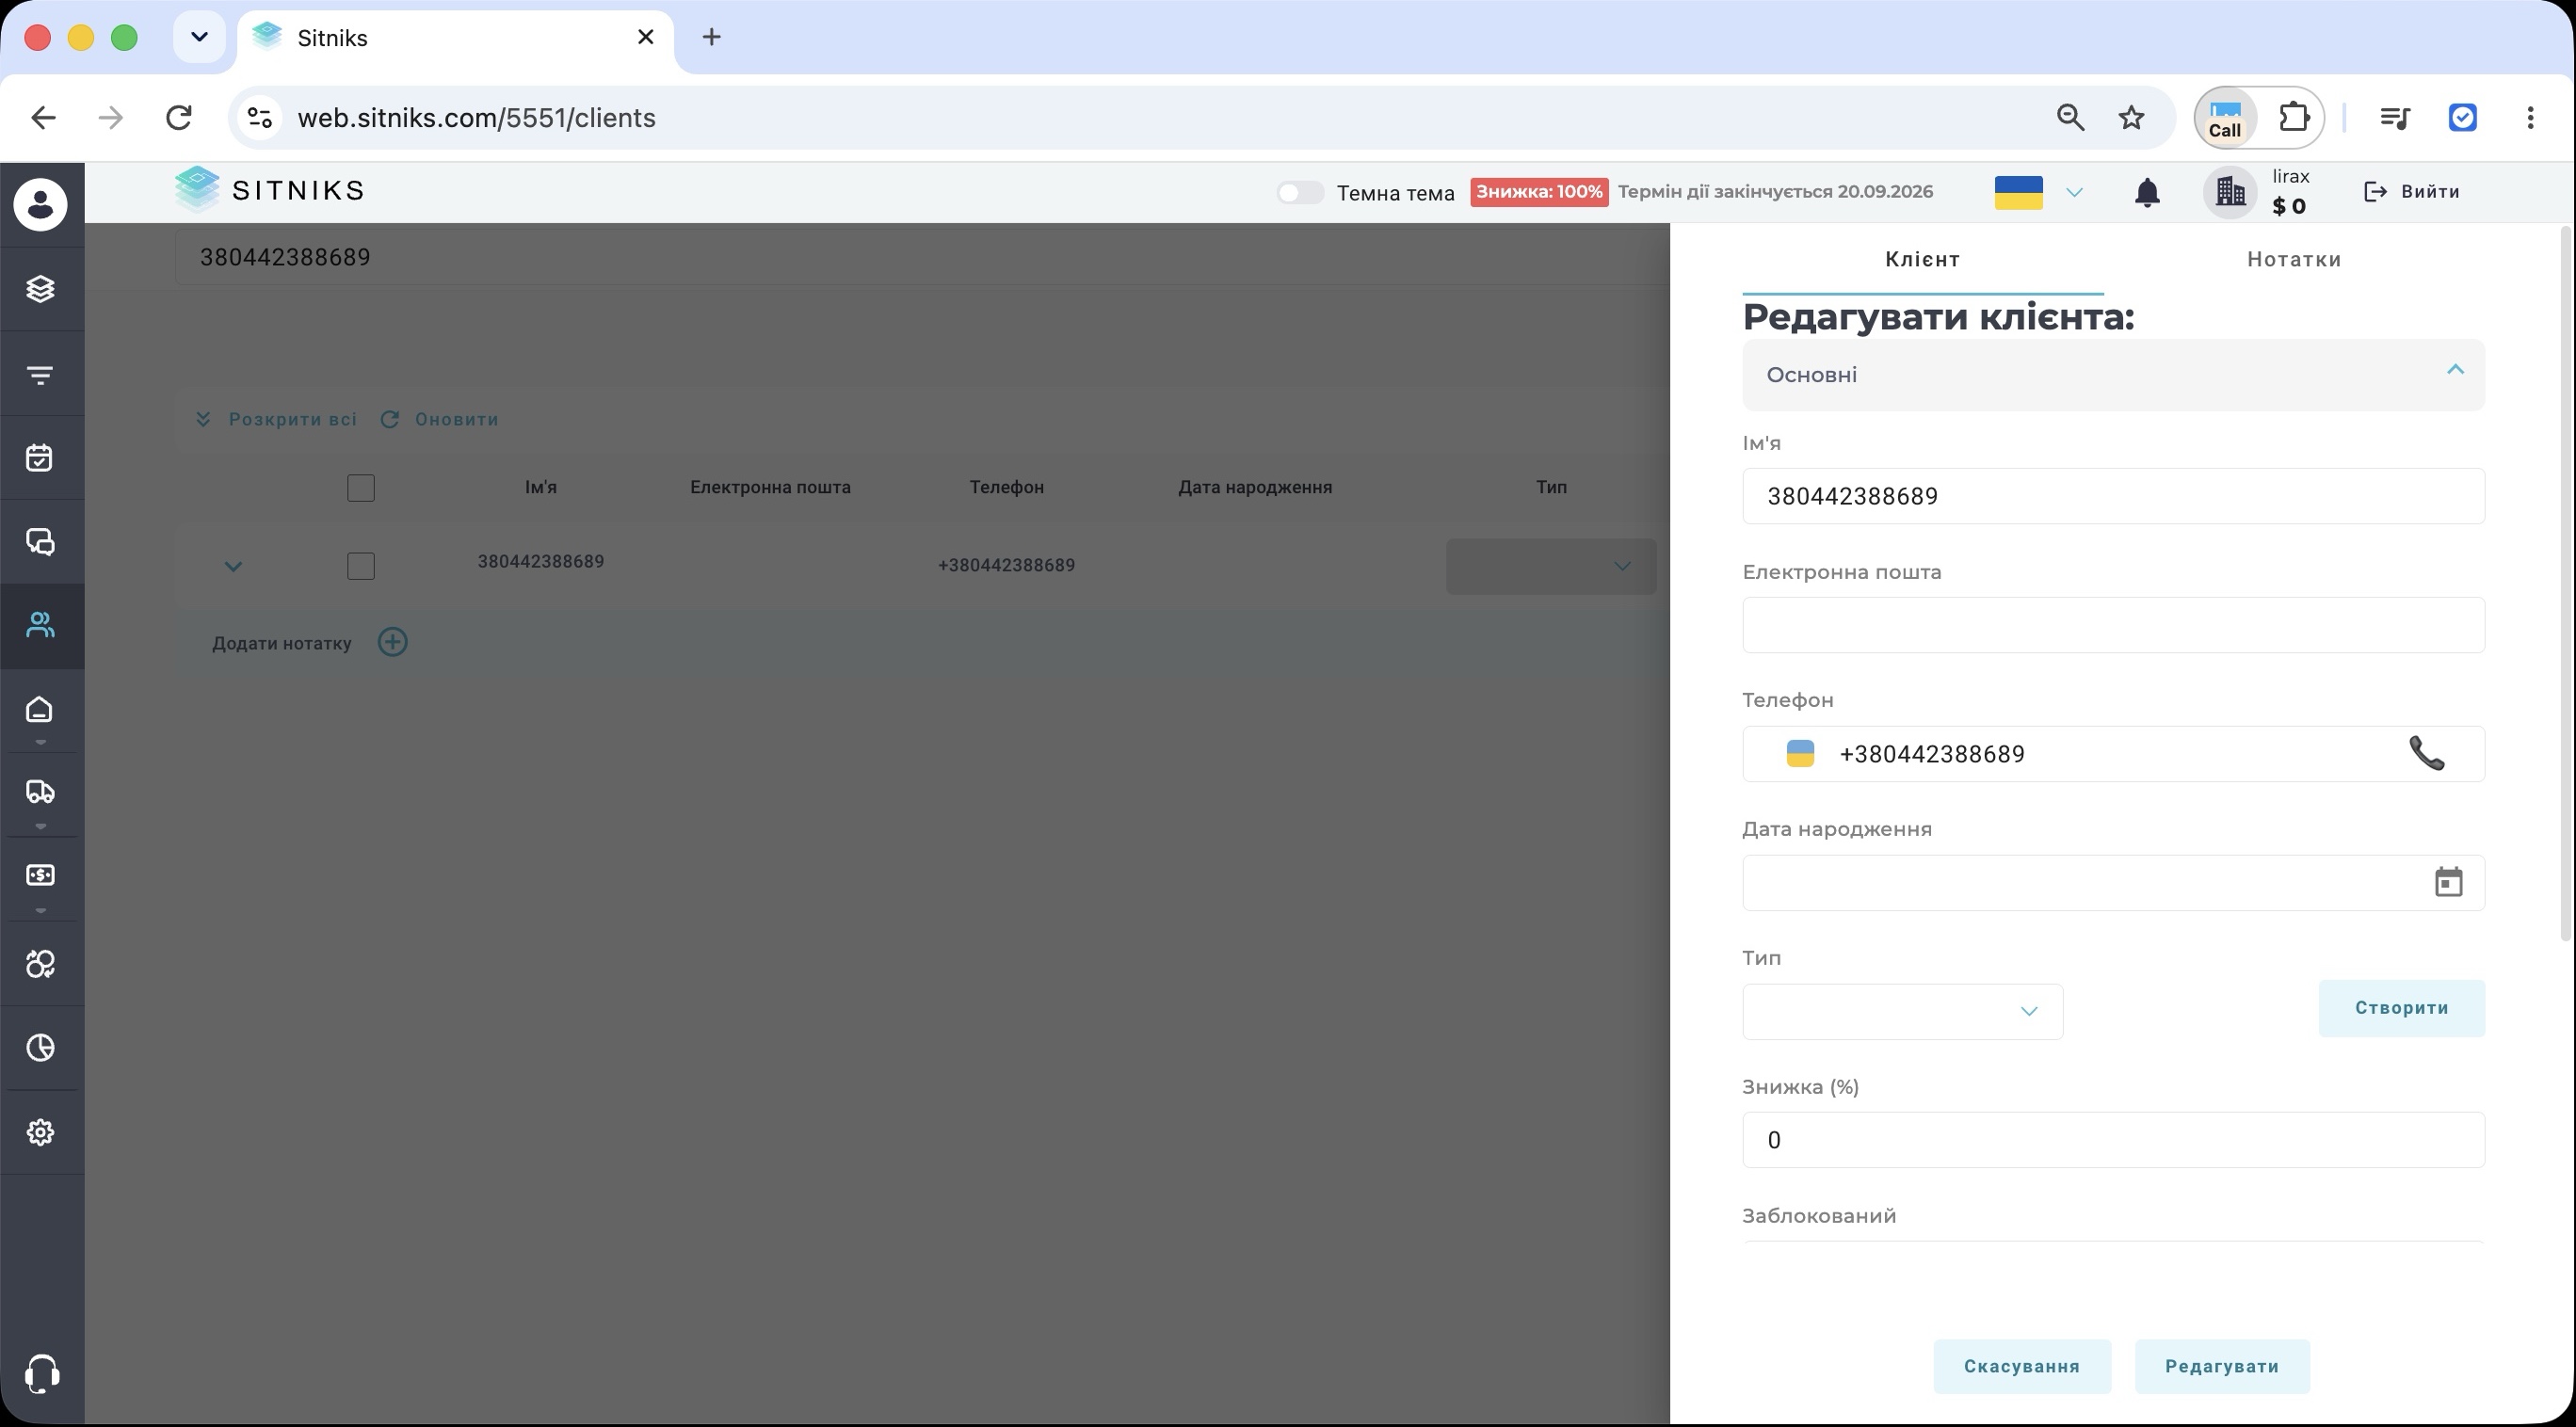The width and height of the screenshot is (2576, 1427).
Task: Open the language flag dropdown
Action: point(2039,192)
